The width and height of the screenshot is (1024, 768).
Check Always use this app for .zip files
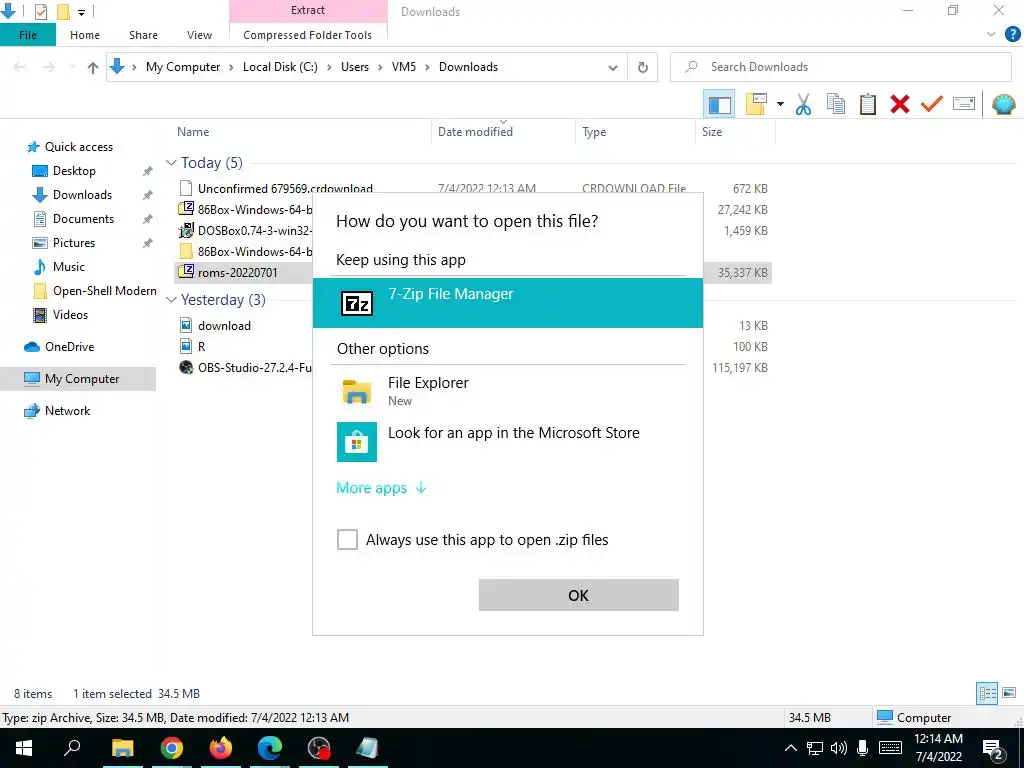click(x=347, y=539)
